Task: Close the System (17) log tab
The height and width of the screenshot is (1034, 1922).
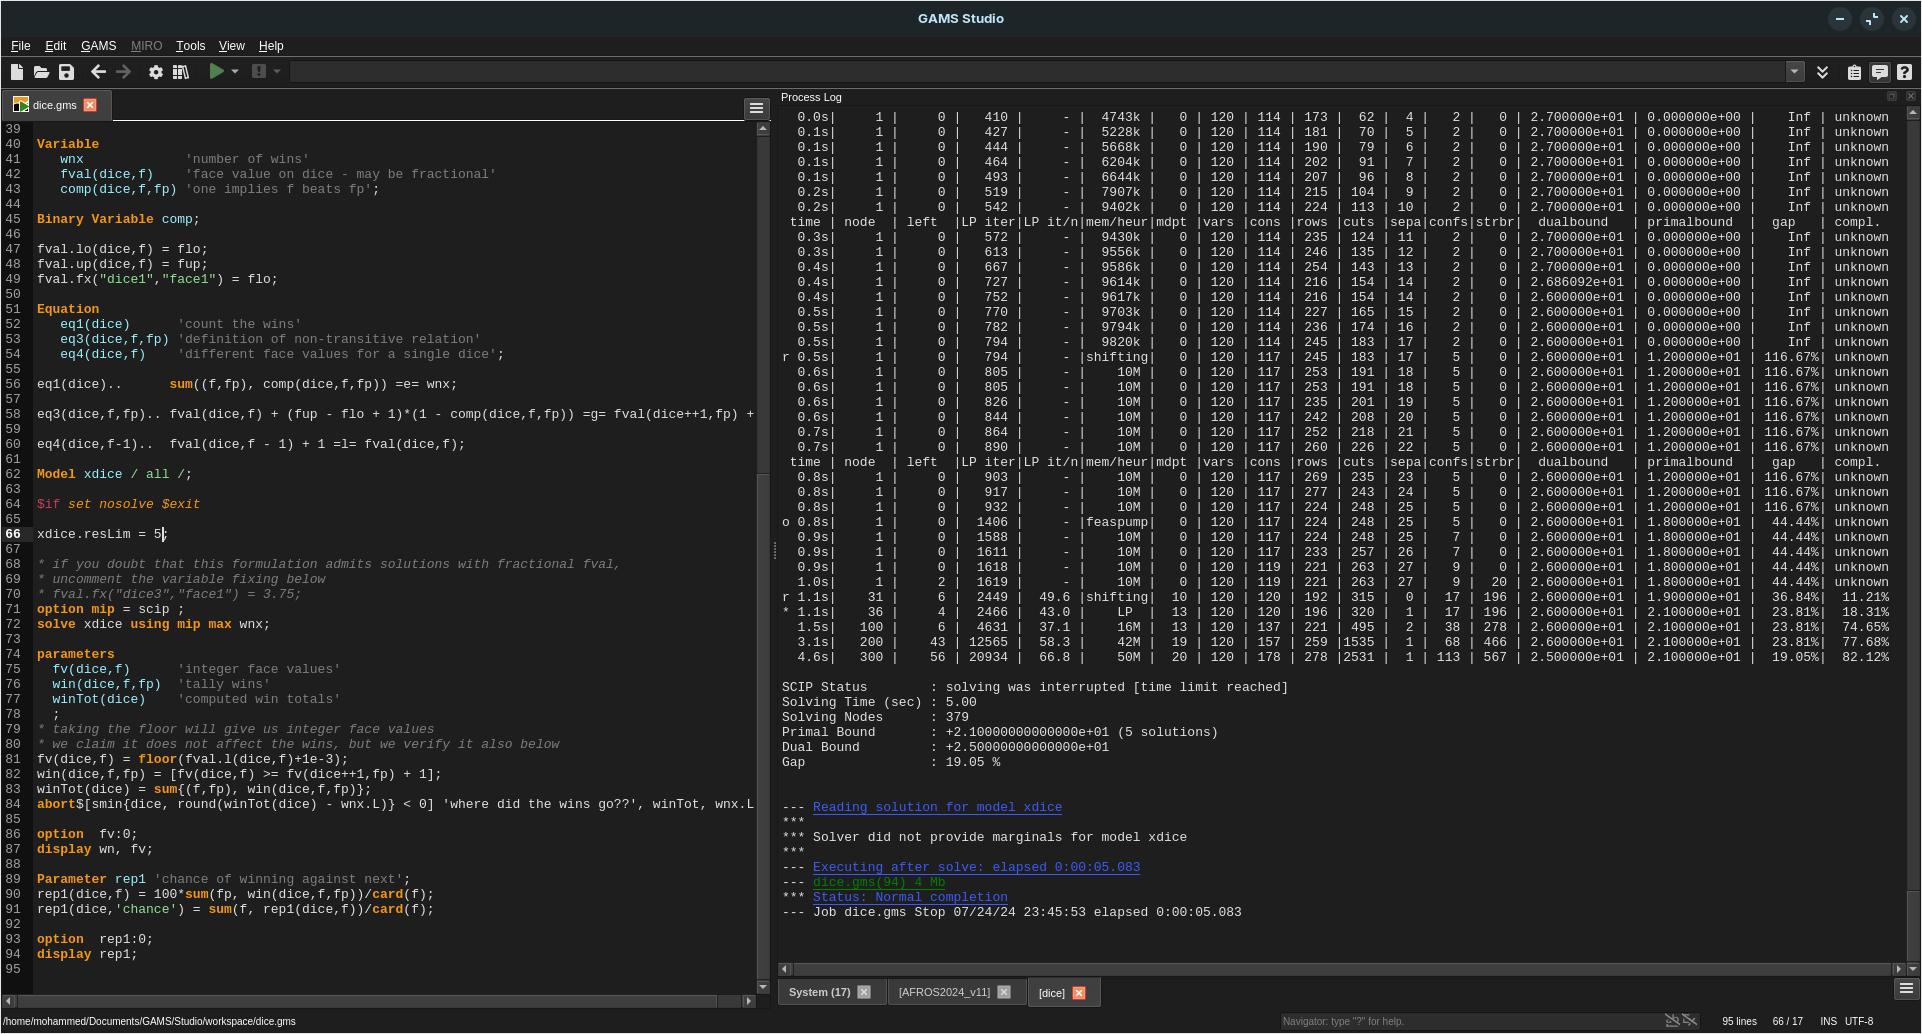Action: (x=864, y=992)
